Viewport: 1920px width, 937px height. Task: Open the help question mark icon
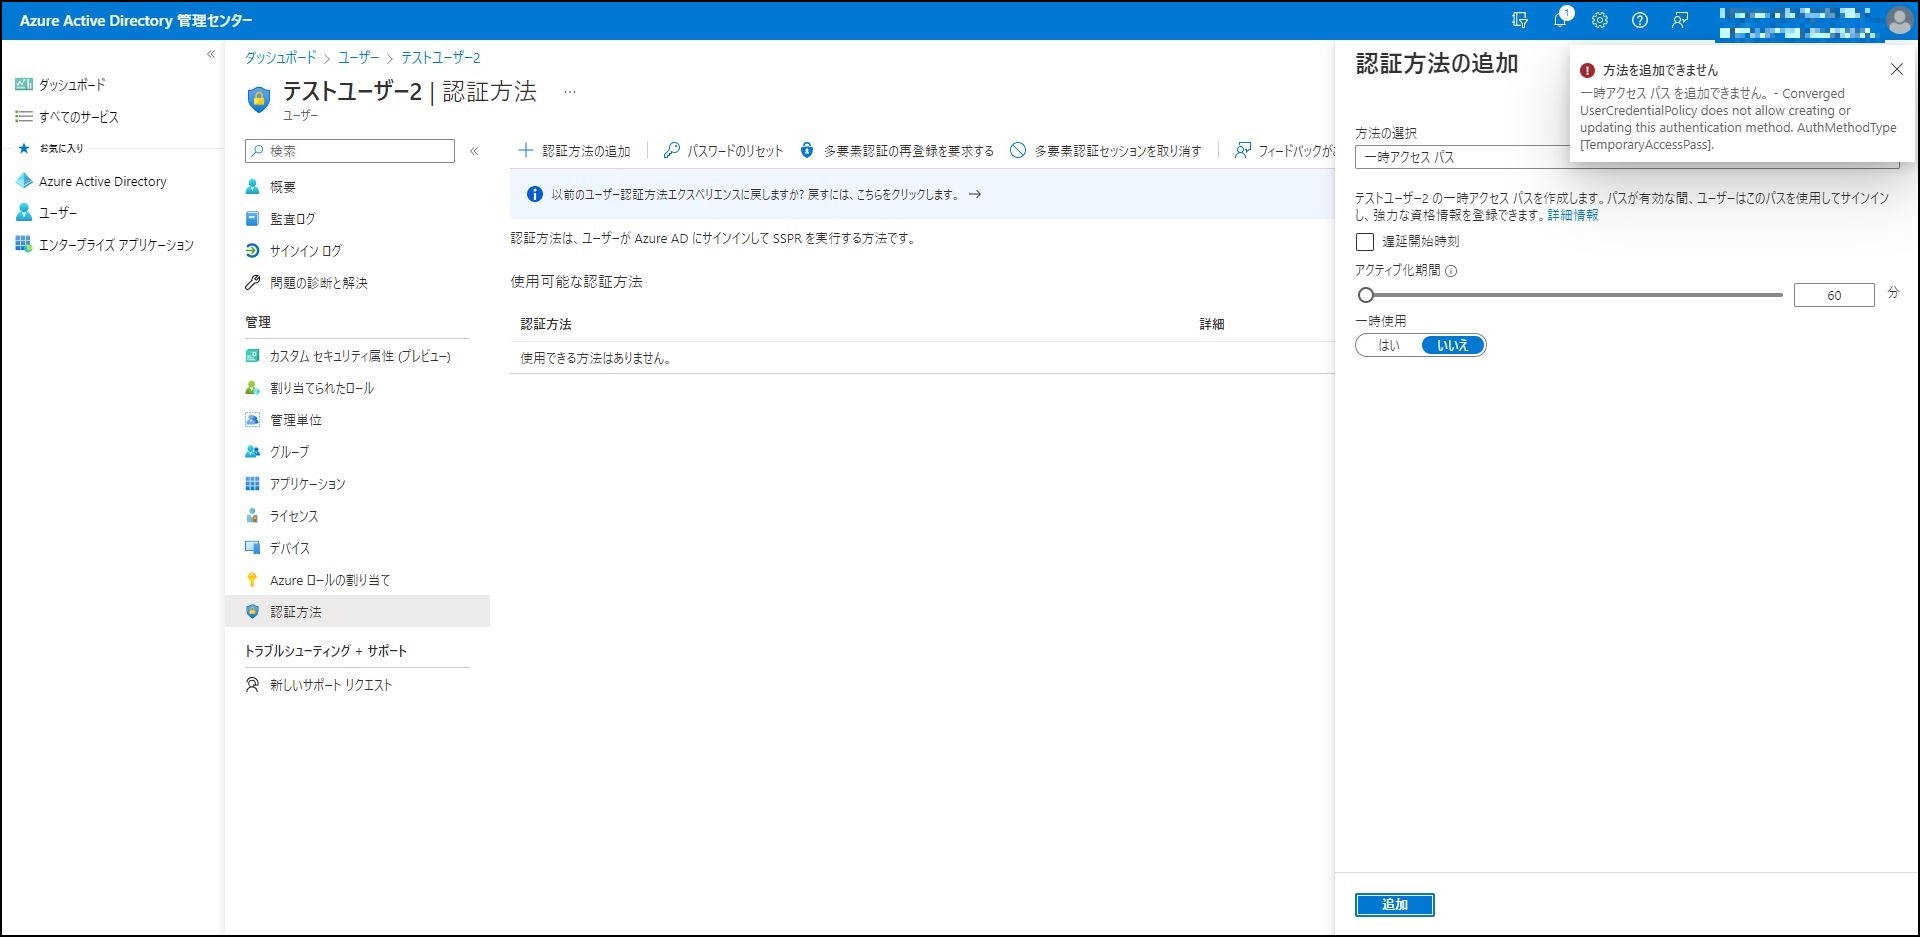[x=1640, y=20]
